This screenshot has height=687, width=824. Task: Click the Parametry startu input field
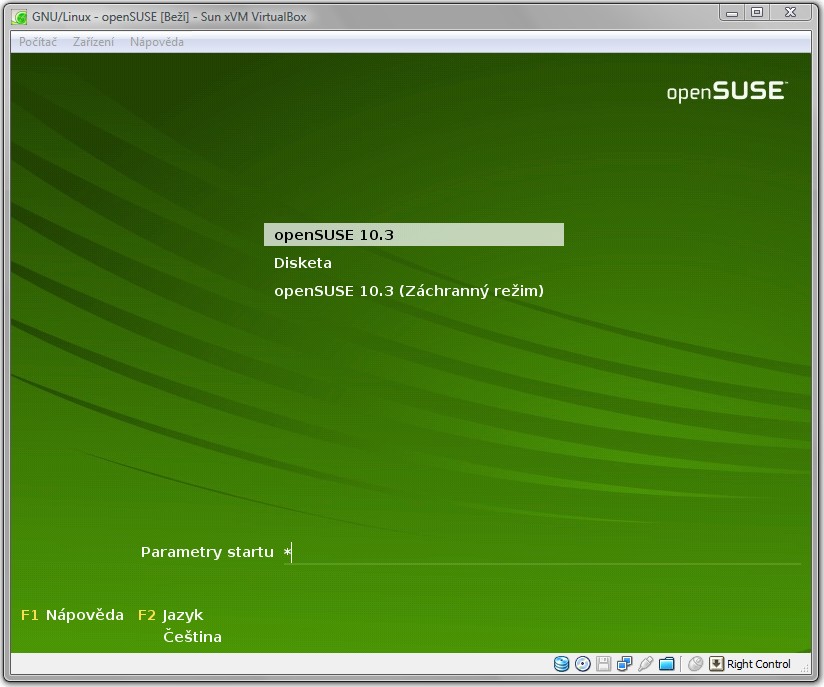[x=542, y=553]
